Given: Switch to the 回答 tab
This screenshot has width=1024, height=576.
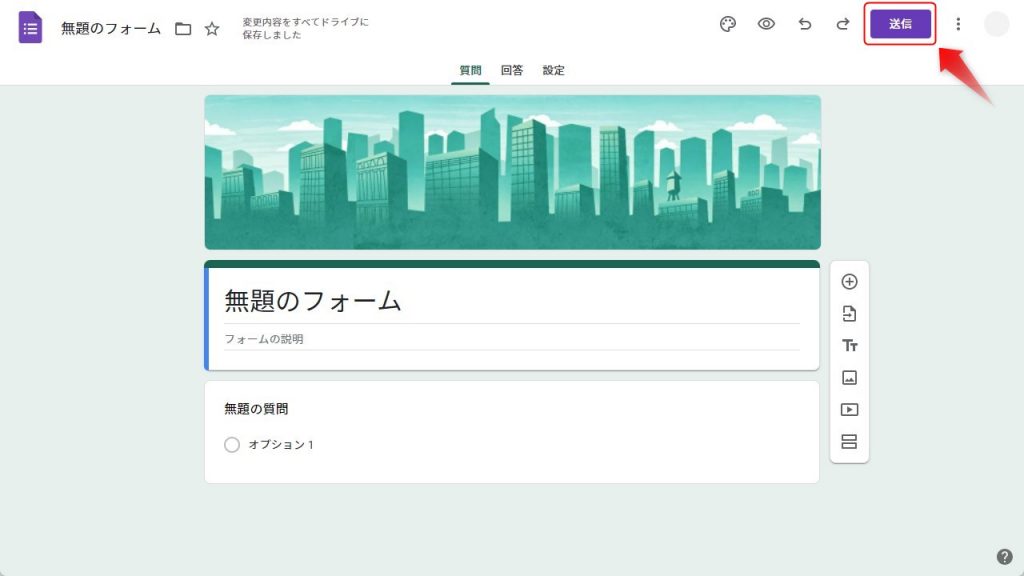Looking at the screenshot, I should point(512,71).
